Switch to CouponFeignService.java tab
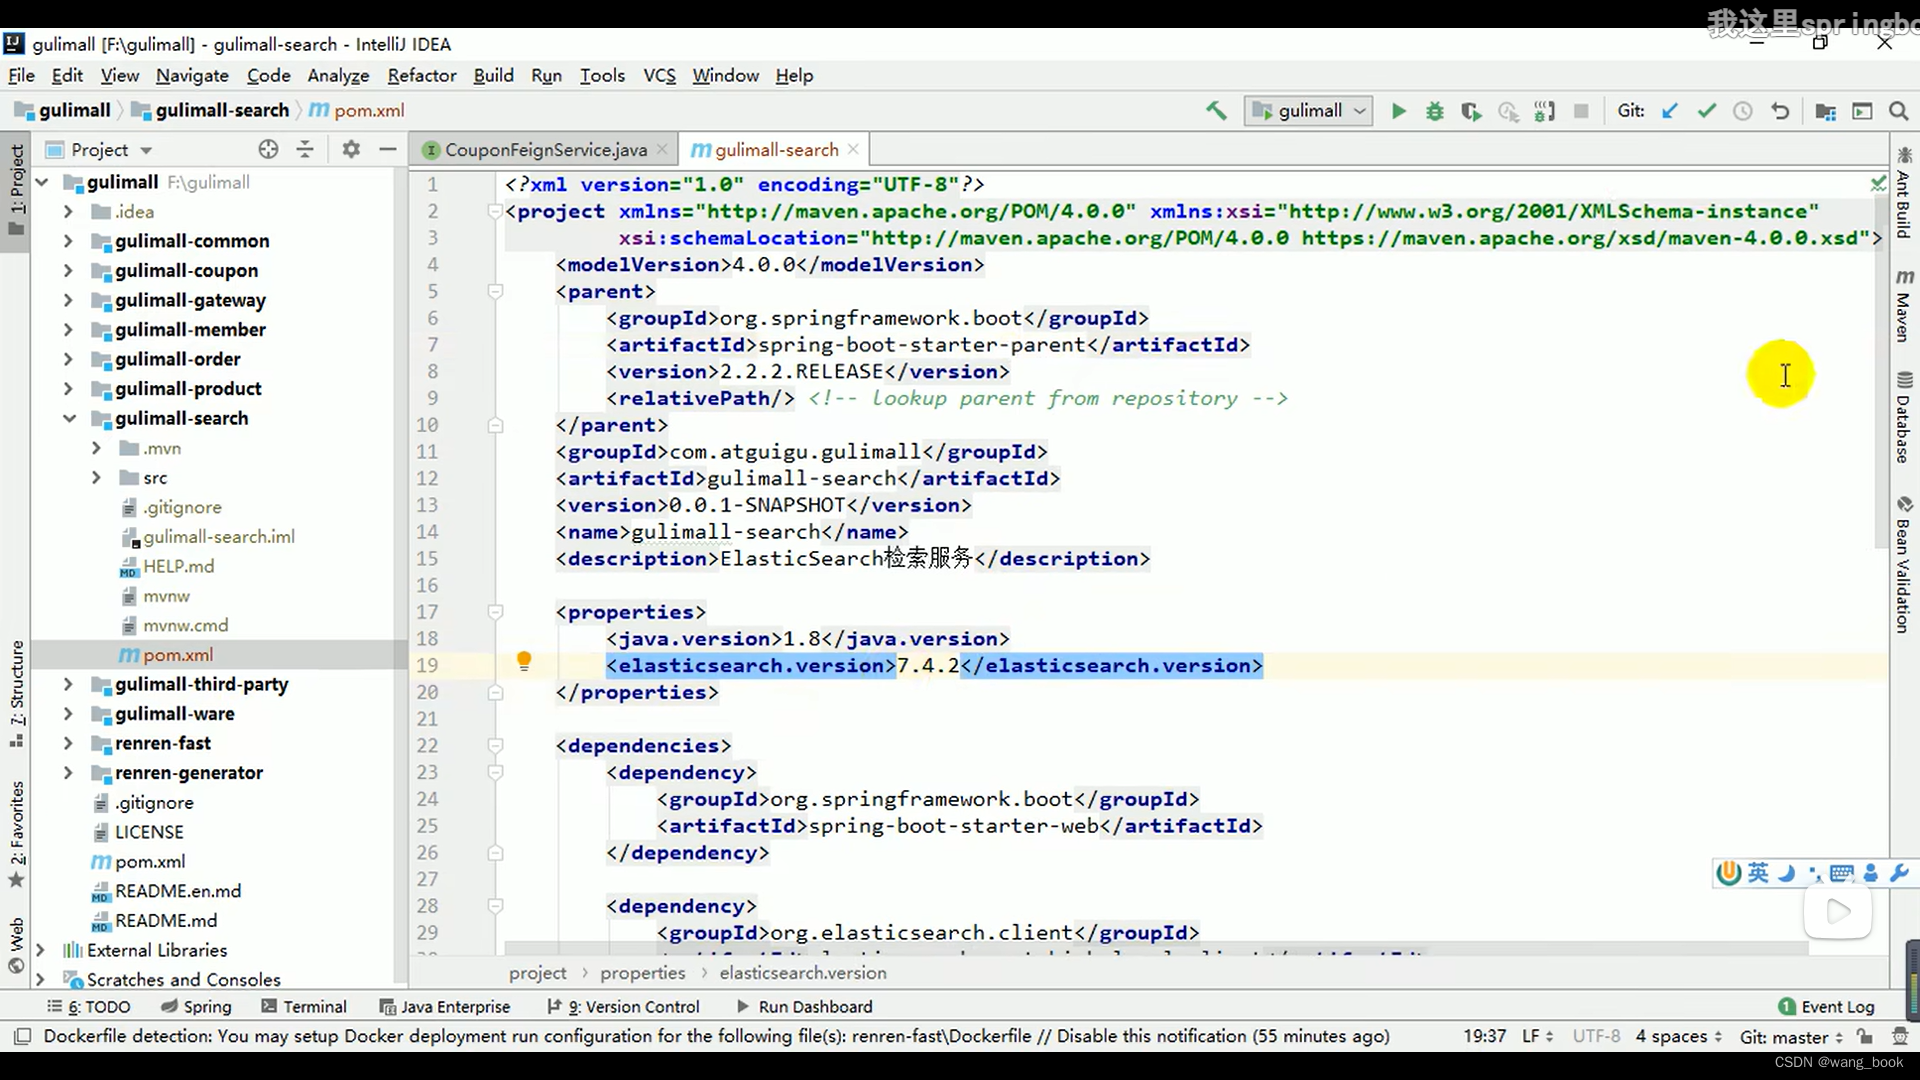Viewport: 1920px width, 1080px height. (x=545, y=149)
